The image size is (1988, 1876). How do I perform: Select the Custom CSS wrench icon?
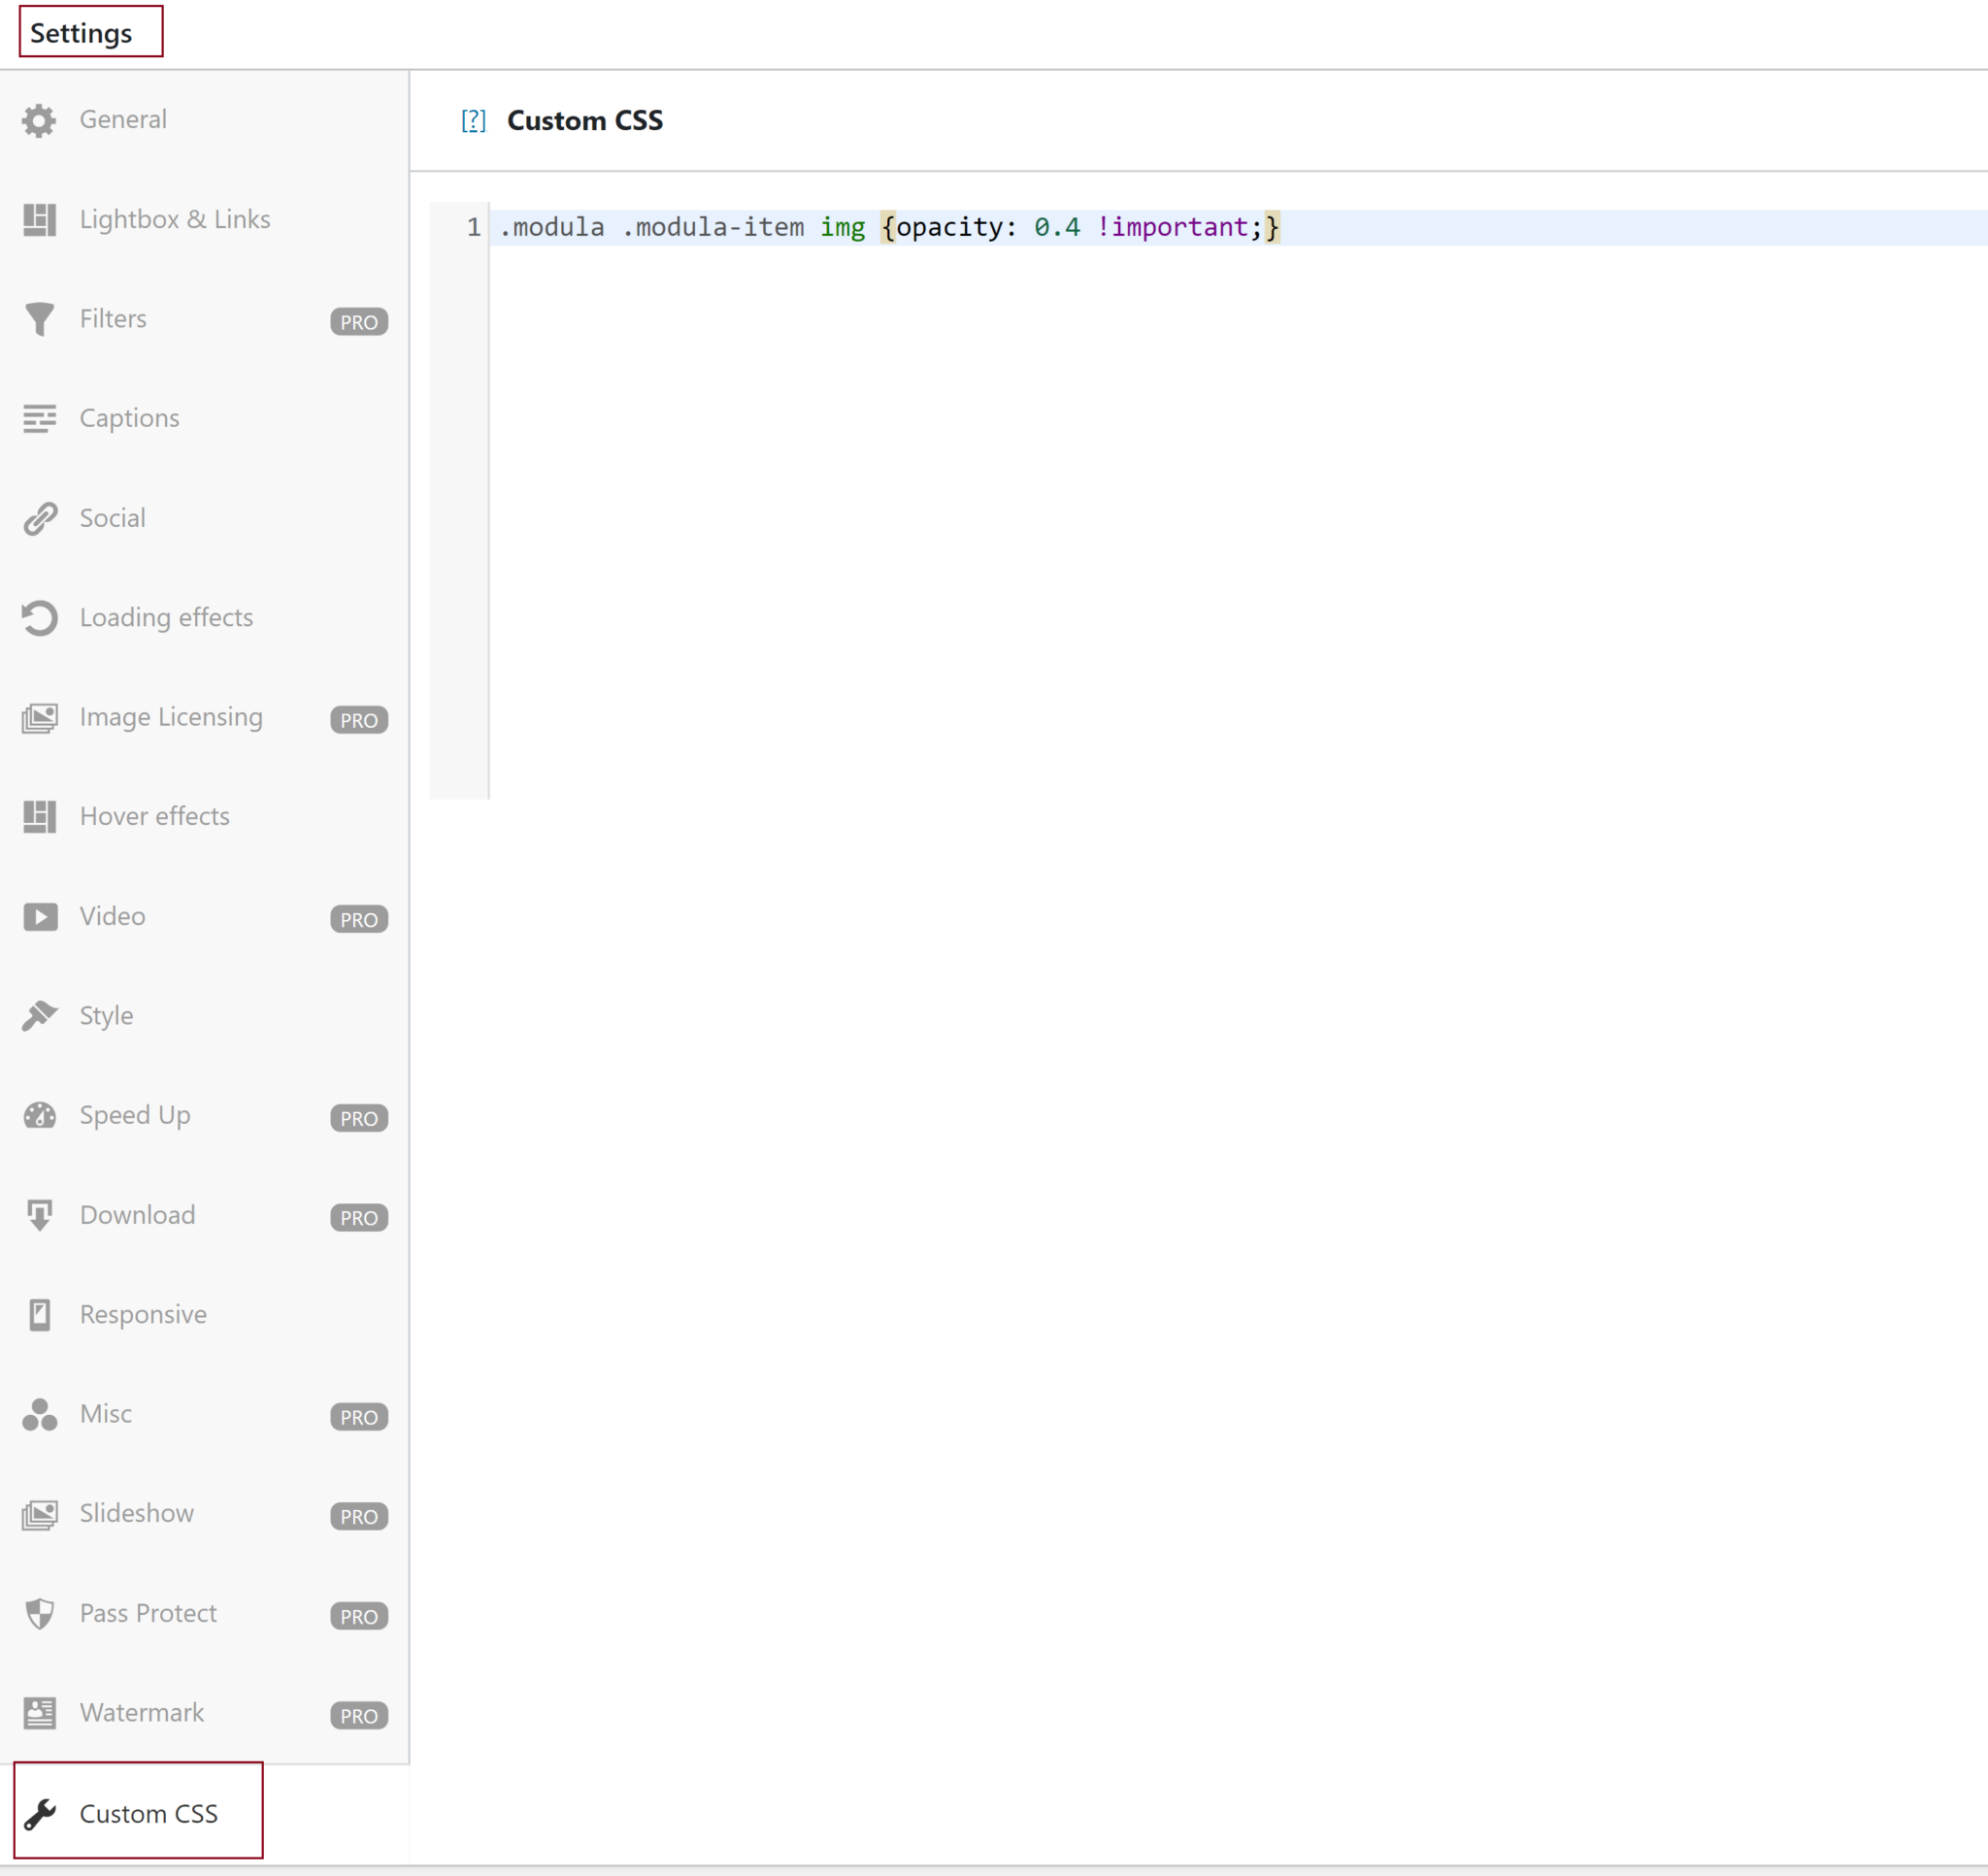(40, 1813)
